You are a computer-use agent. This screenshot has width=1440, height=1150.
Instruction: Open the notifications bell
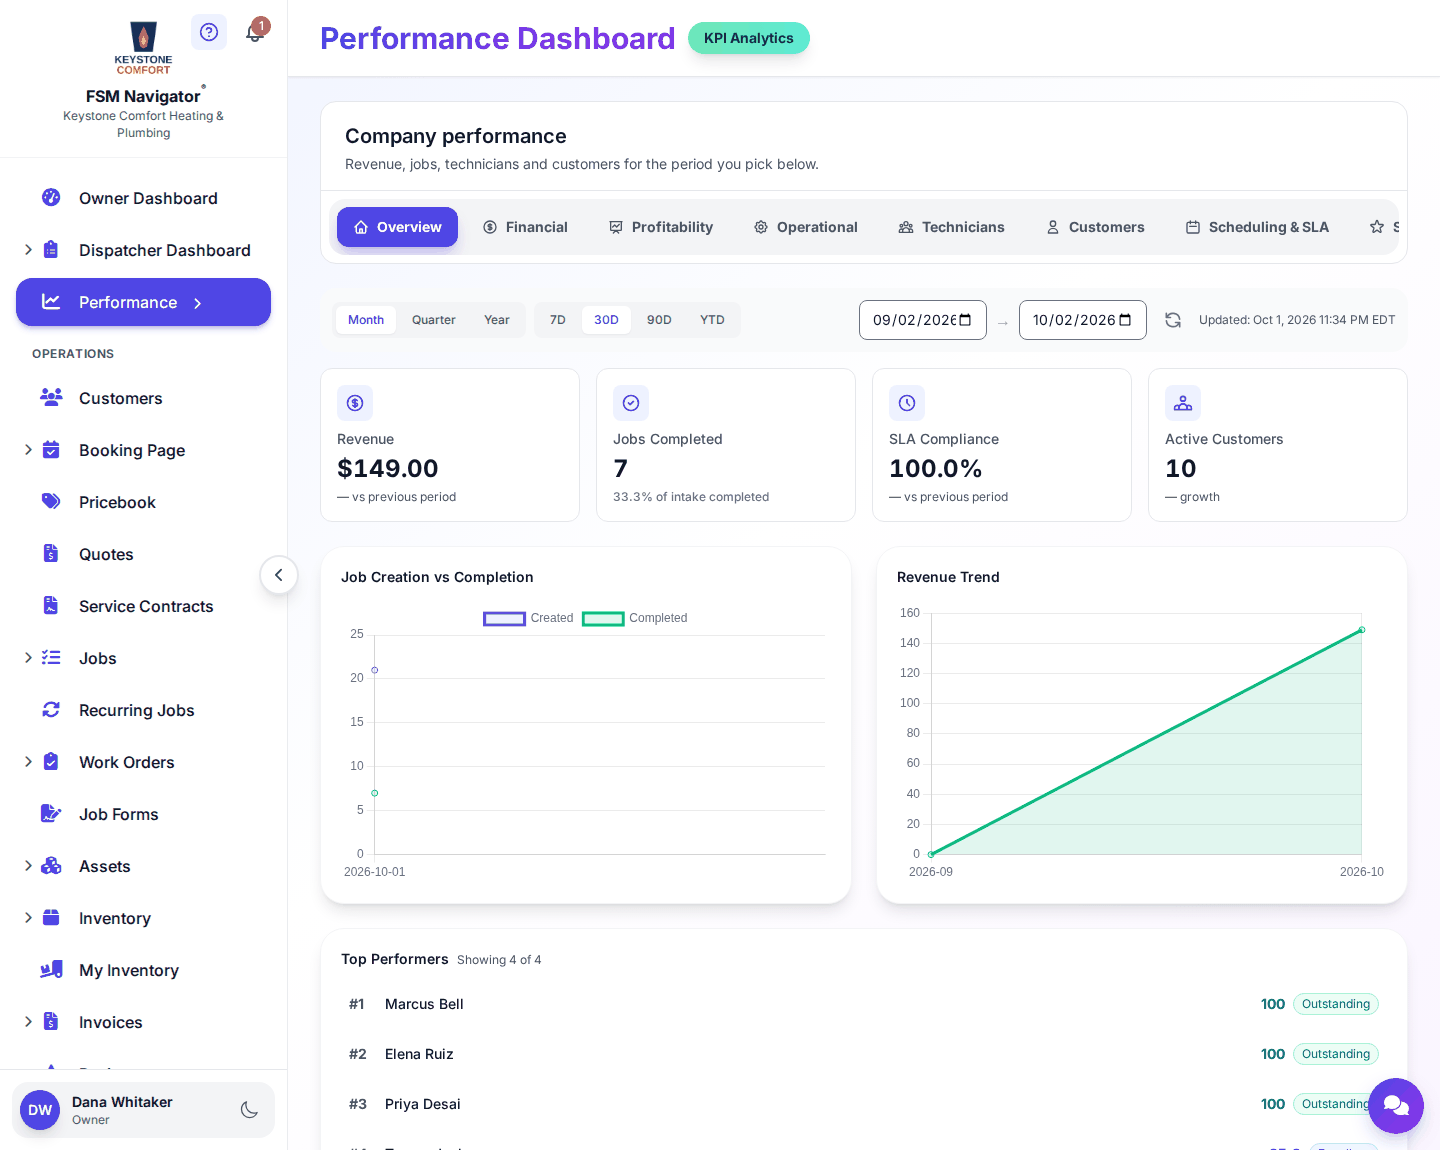(255, 31)
